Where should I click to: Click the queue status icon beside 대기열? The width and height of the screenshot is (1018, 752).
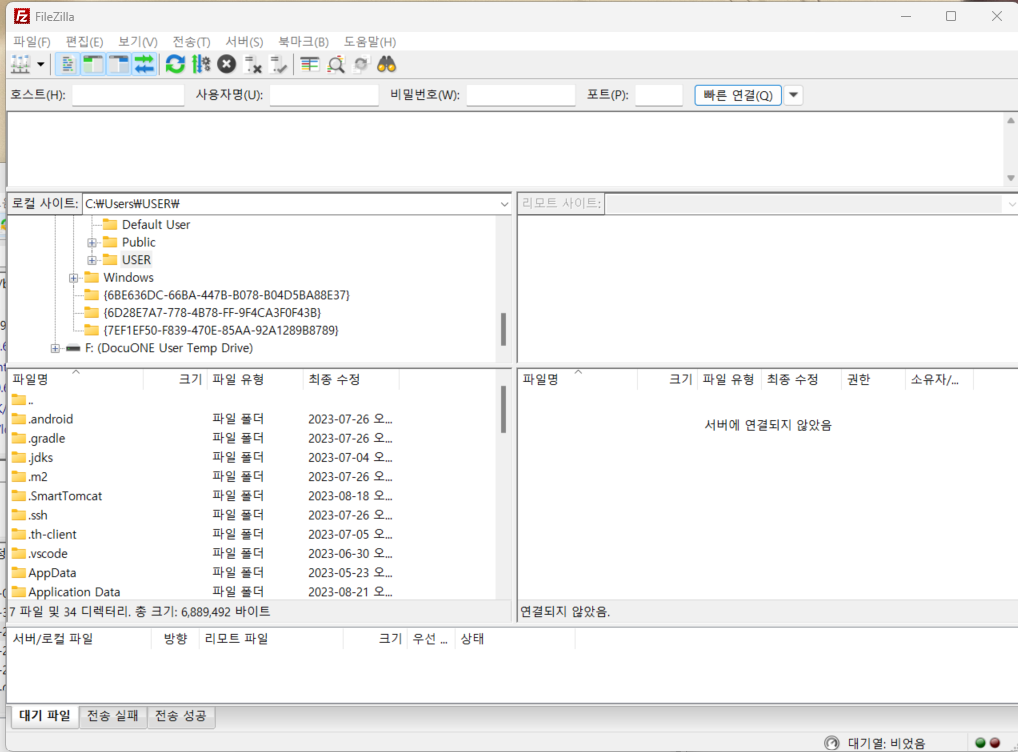(832, 743)
